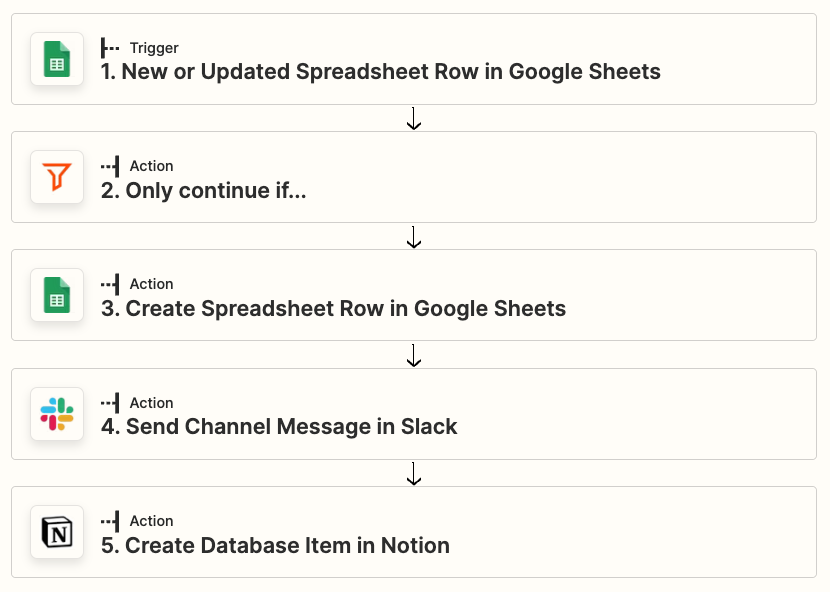The image size is (830, 592).
Task: Click action glyph above Only continue if
Action: tap(110, 166)
